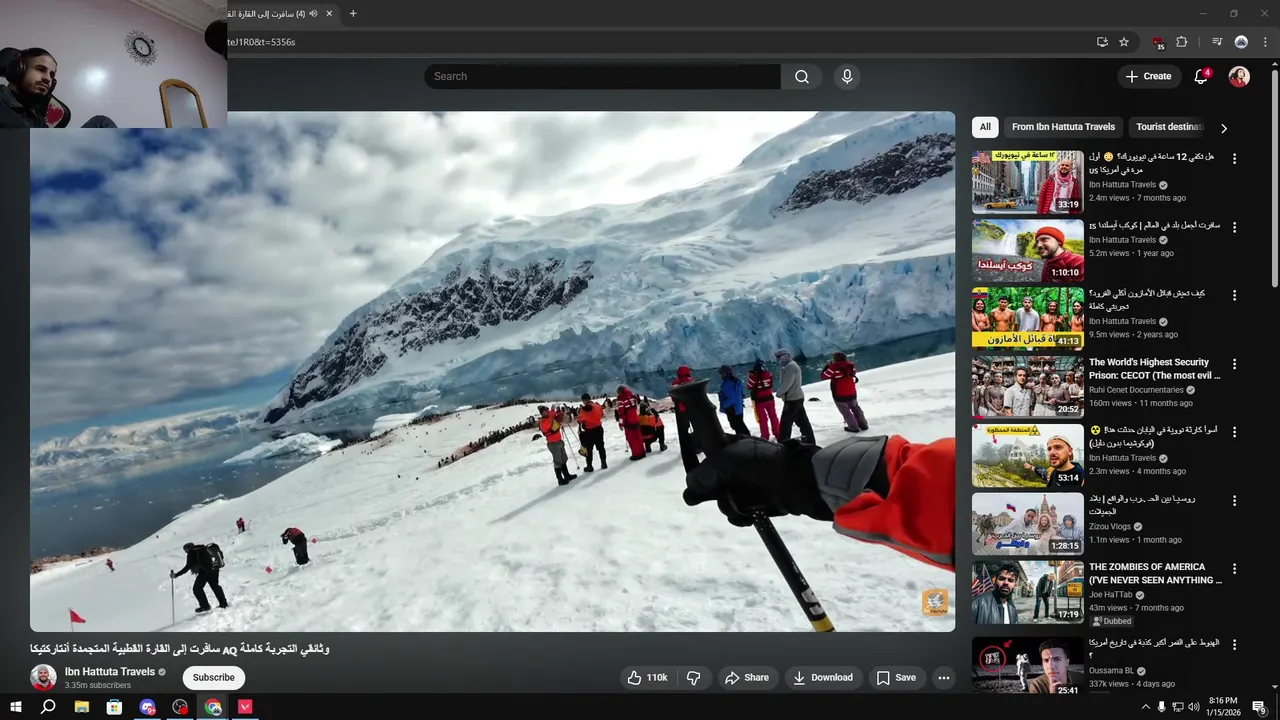The width and height of the screenshot is (1280, 720).
Task: Open Chrome from the taskbar
Action: point(213,707)
